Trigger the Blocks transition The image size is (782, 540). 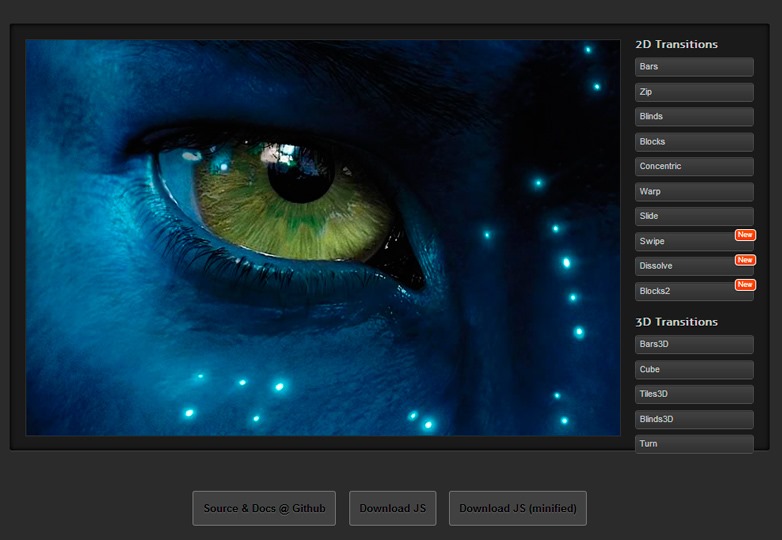coord(694,142)
